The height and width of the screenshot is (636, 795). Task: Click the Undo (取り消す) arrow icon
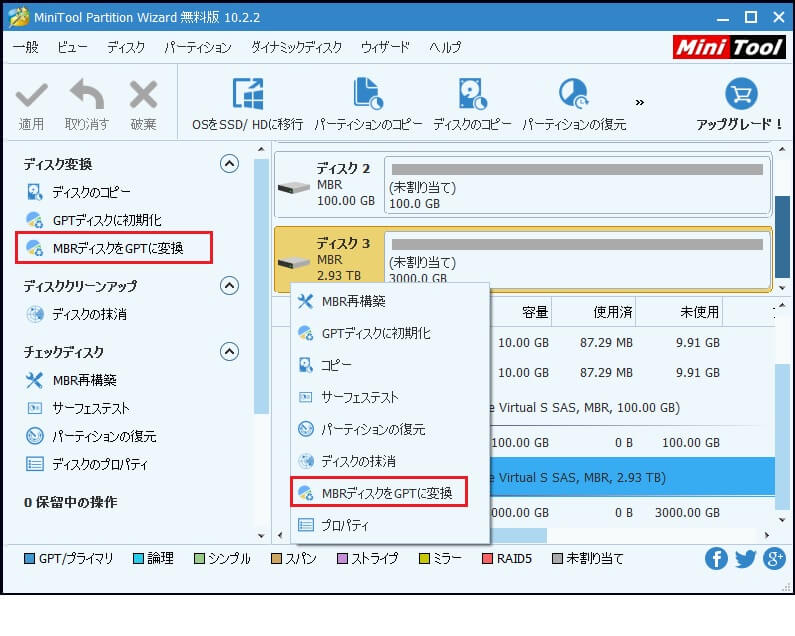(87, 94)
